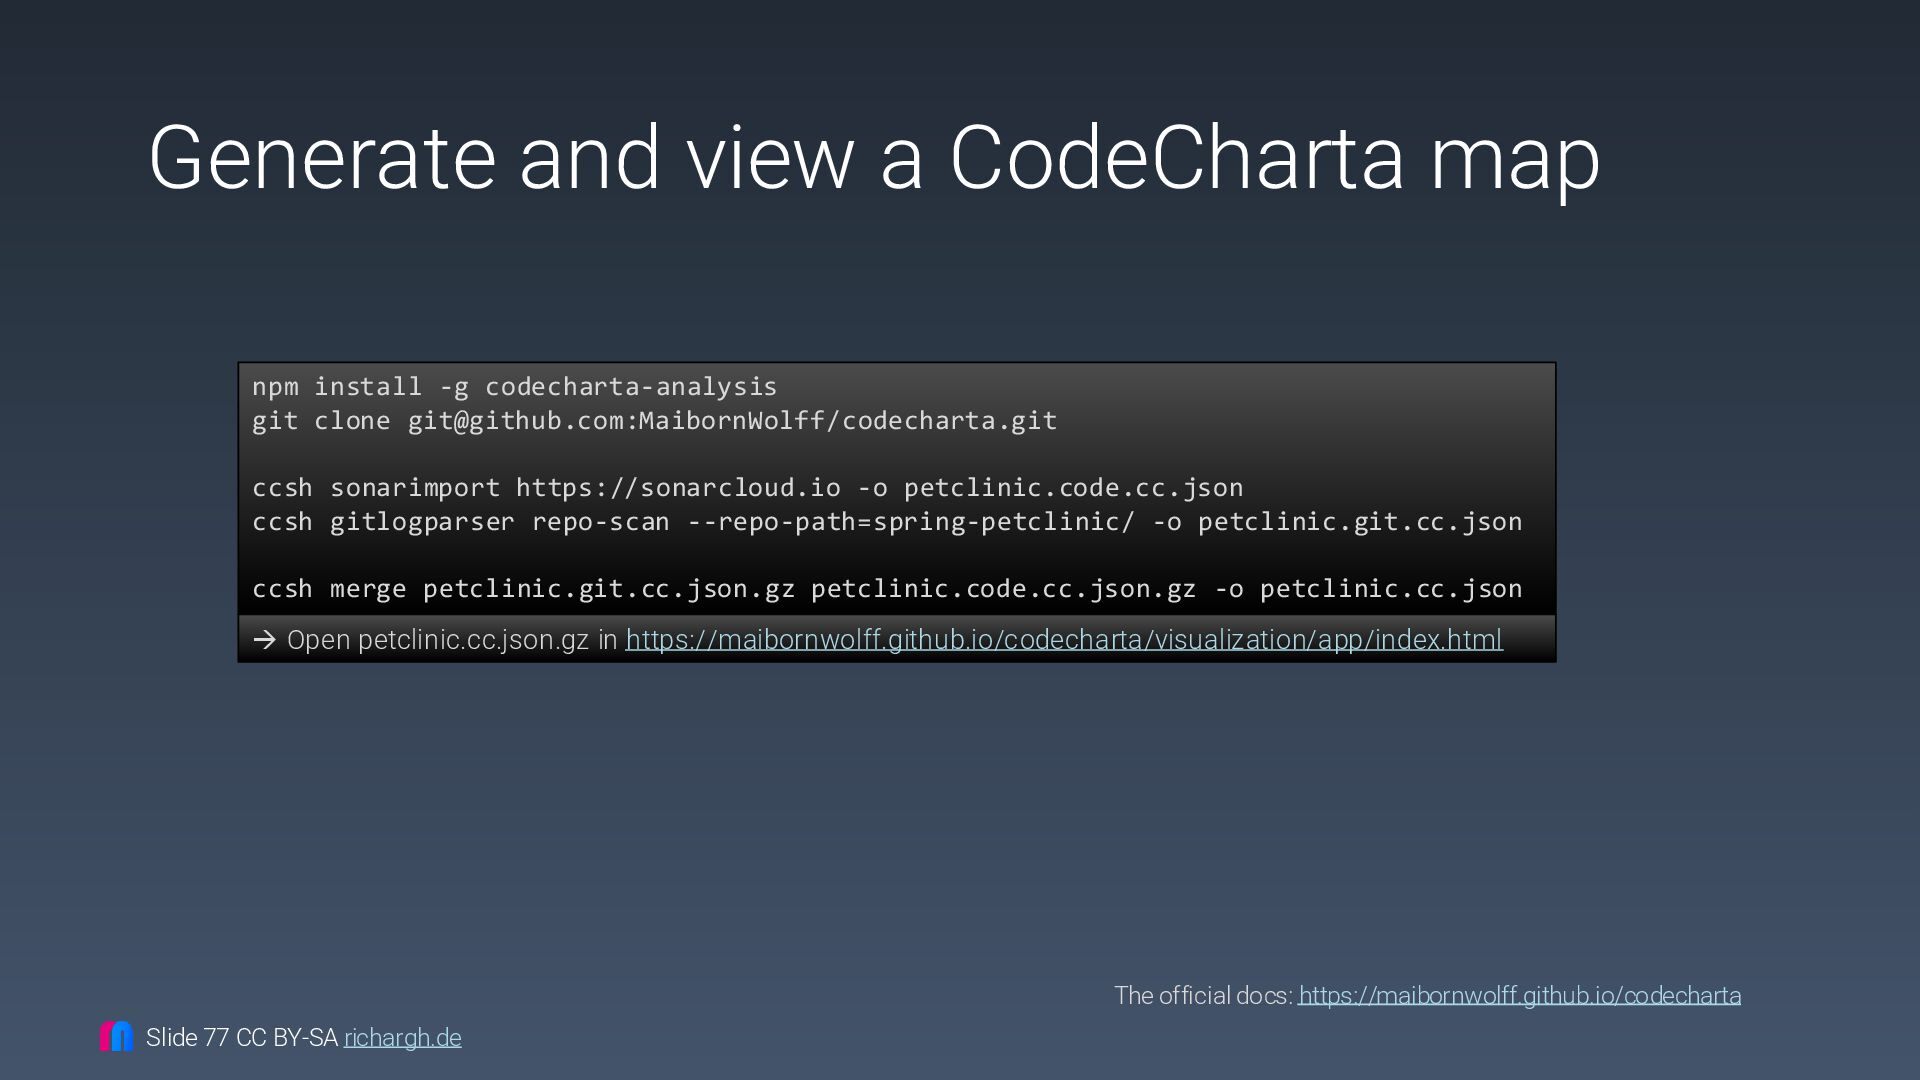Viewport: 1920px width, 1080px height.
Task: Click 'petclinic.code.cc.json' output in sonarimport line
Action: 1073,488
